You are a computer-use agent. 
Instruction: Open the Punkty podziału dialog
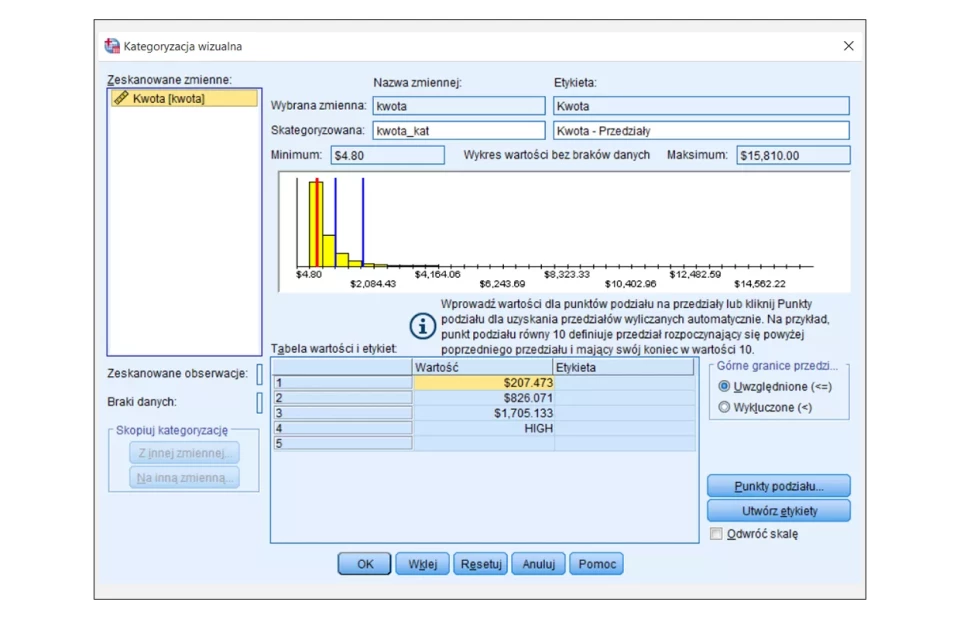click(778, 486)
